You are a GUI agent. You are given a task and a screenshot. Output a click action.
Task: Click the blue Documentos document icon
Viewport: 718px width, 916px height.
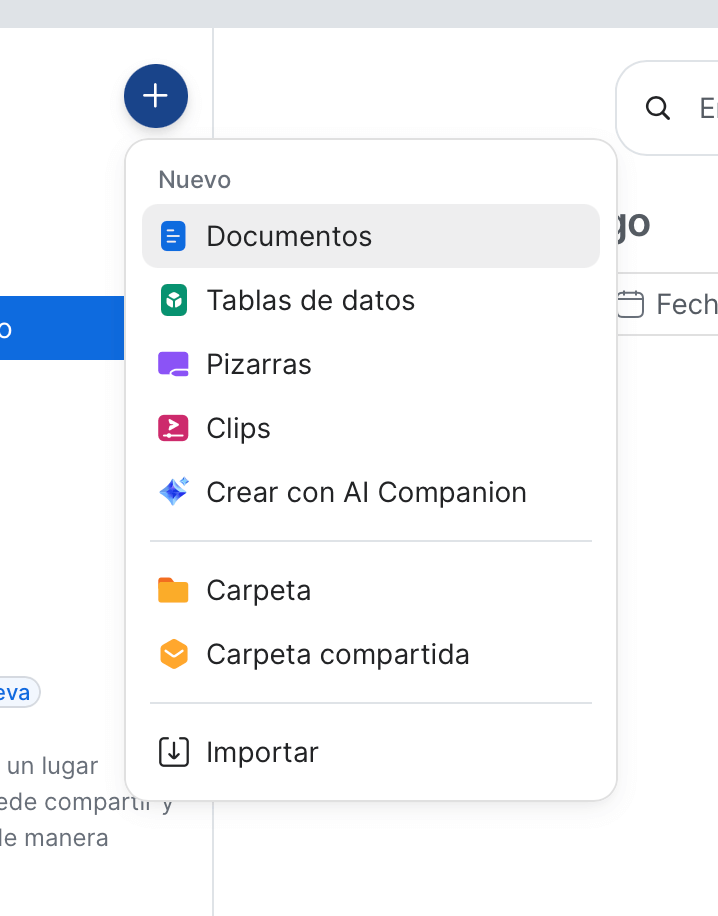pyautogui.click(x=174, y=236)
